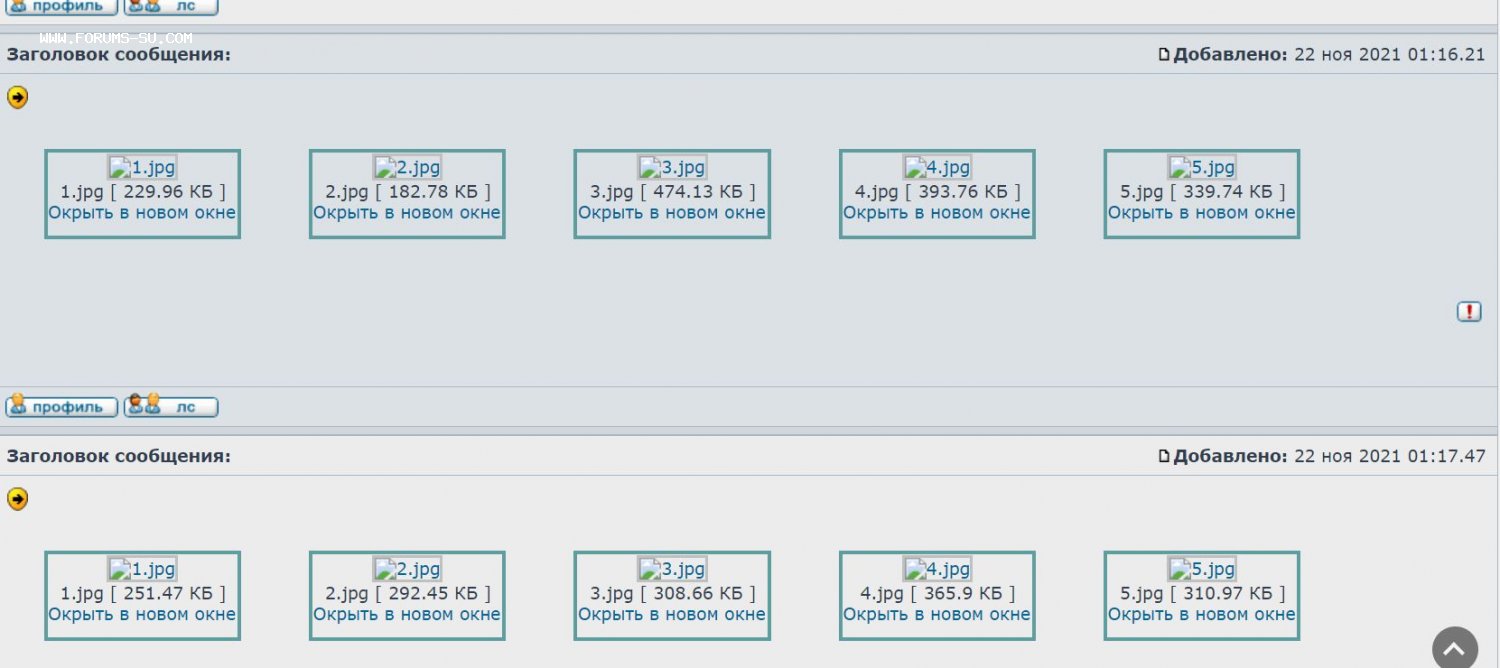Open the 251.47 КБ 1.jpg in new window
This screenshot has width=1500, height=668.
(142, 615)
